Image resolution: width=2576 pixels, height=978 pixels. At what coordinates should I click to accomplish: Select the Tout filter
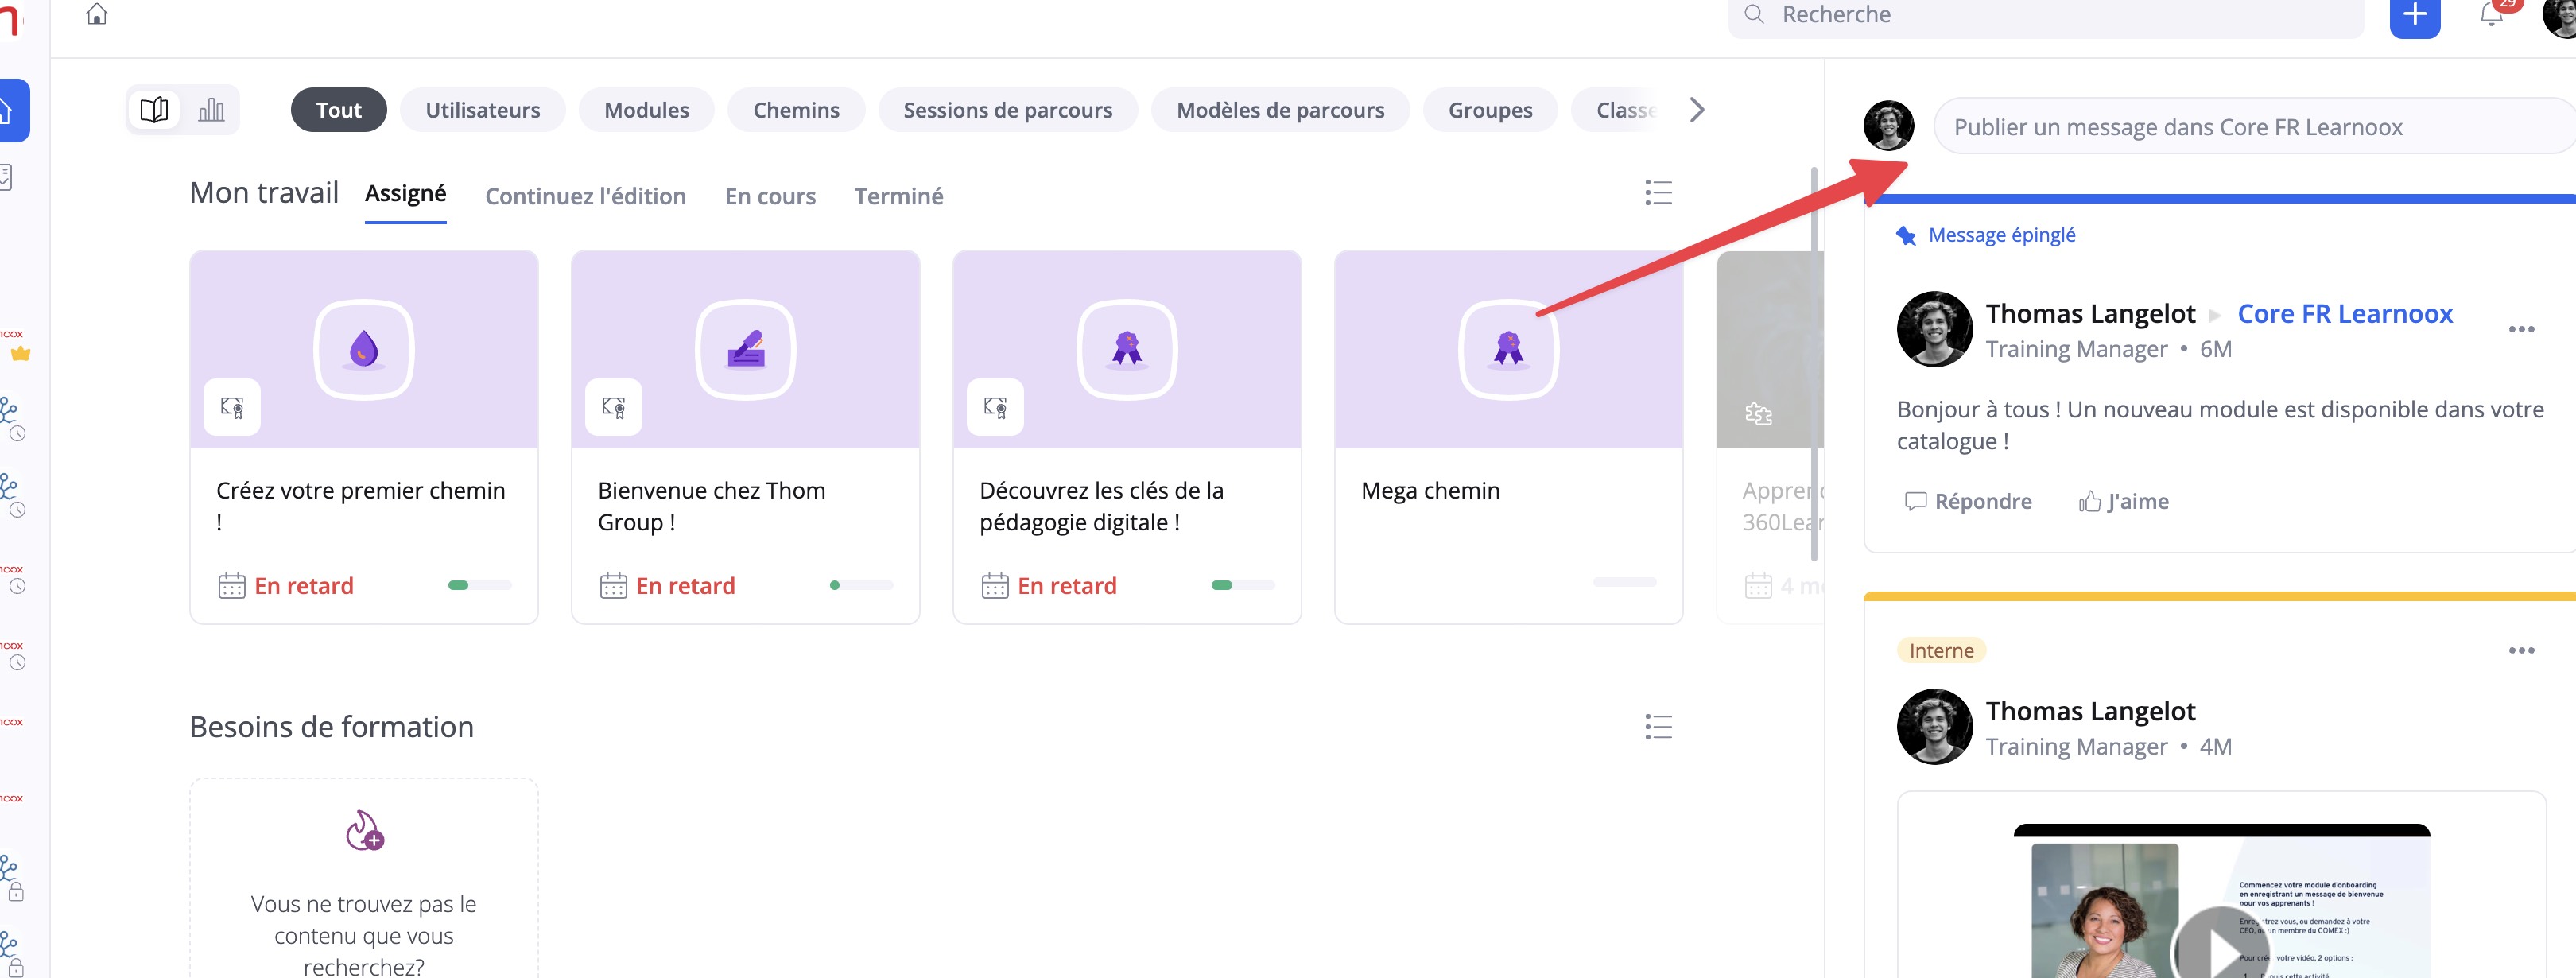click(x=339, y=110)
